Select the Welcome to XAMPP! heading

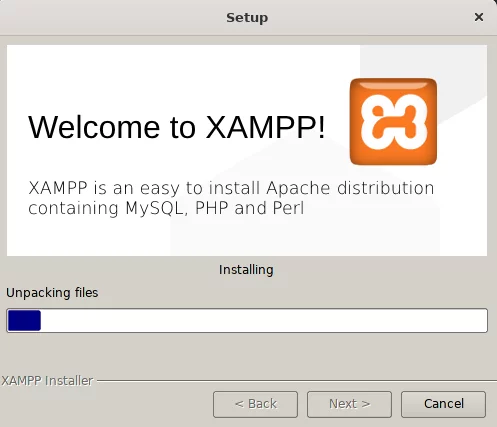pyautogui.click(x=177, y=127)
